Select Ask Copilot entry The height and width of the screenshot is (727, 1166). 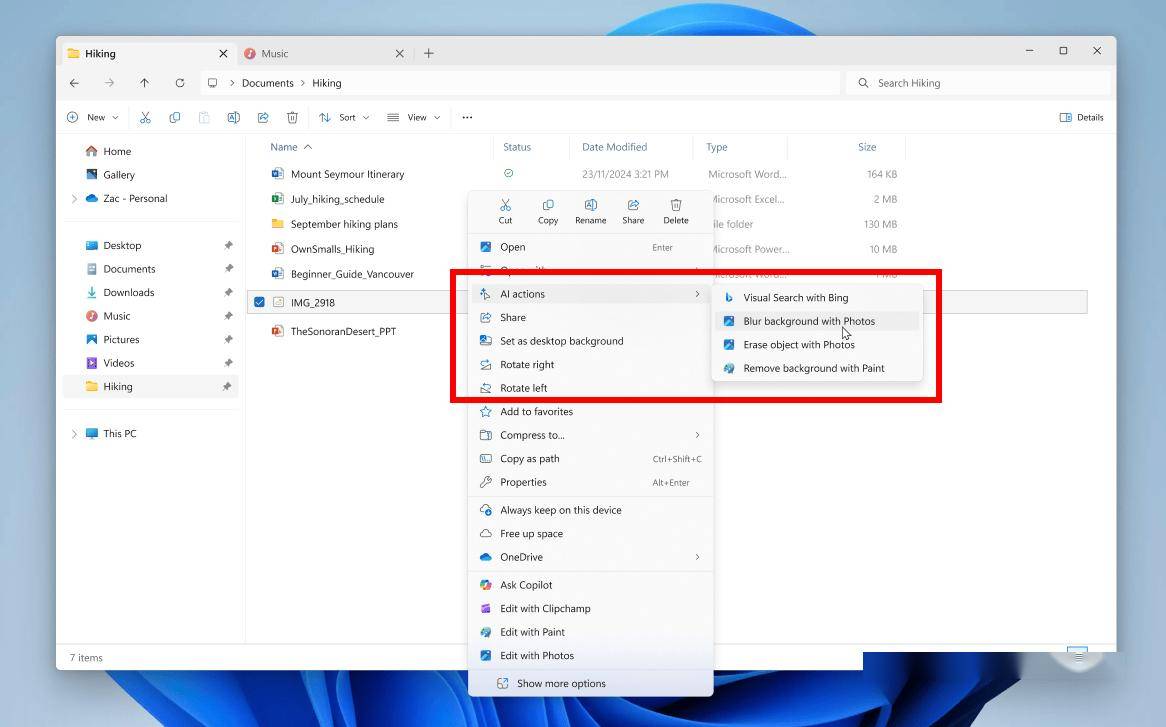[590, 585]
